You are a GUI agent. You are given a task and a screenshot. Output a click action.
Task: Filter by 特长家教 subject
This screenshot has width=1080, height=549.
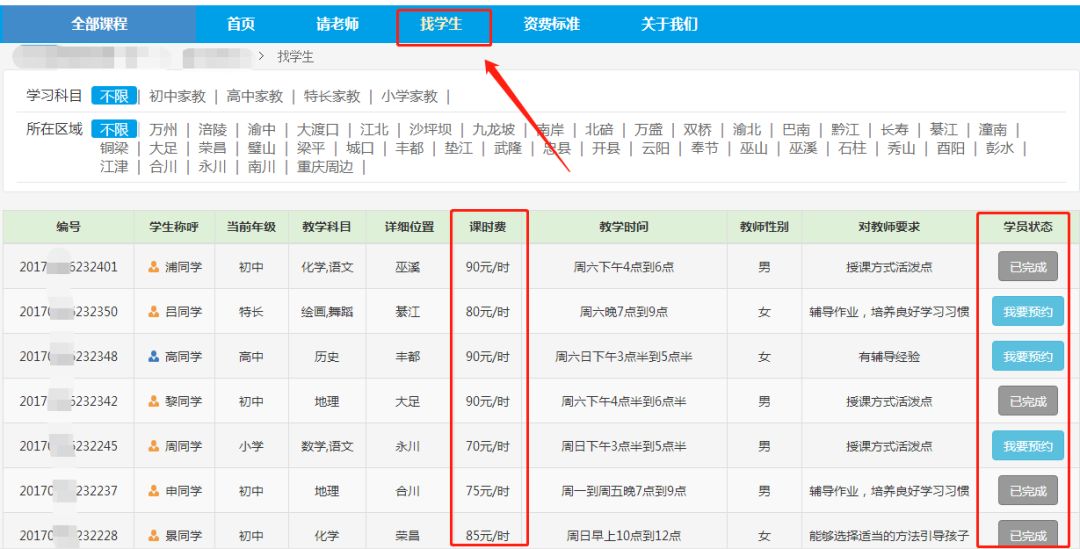click(x=332, y=96)
